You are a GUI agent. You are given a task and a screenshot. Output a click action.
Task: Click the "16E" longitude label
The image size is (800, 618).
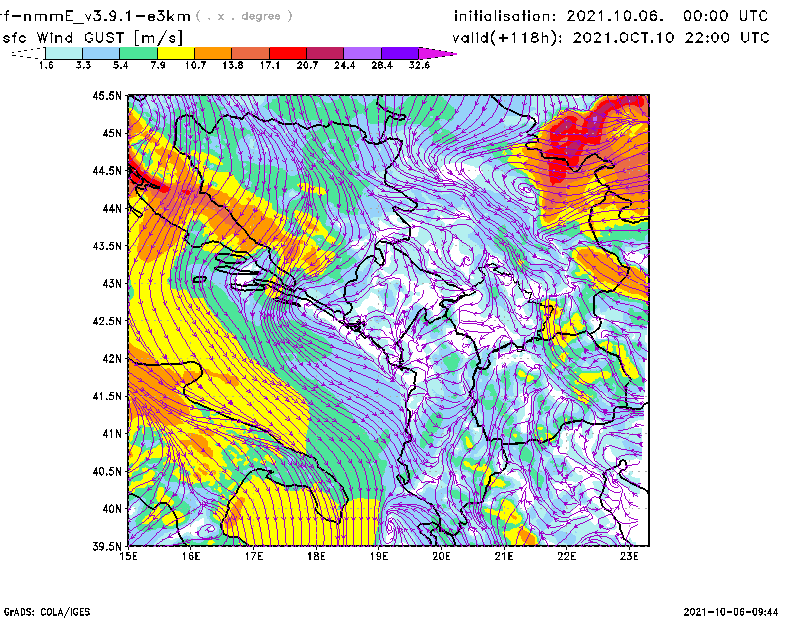point(191,556)
